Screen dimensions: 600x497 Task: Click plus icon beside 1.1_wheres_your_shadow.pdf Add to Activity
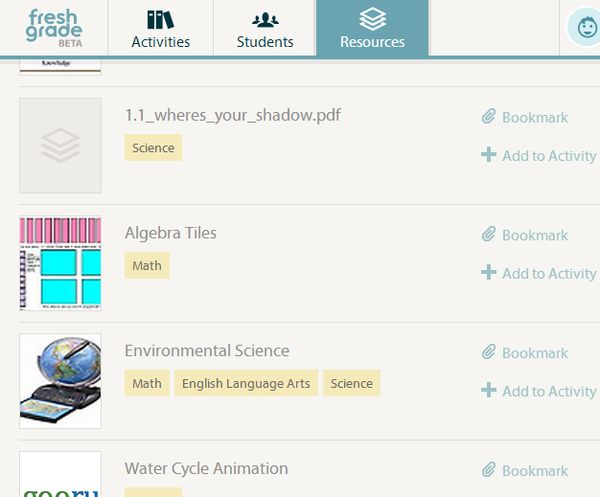tap(489, 155)
